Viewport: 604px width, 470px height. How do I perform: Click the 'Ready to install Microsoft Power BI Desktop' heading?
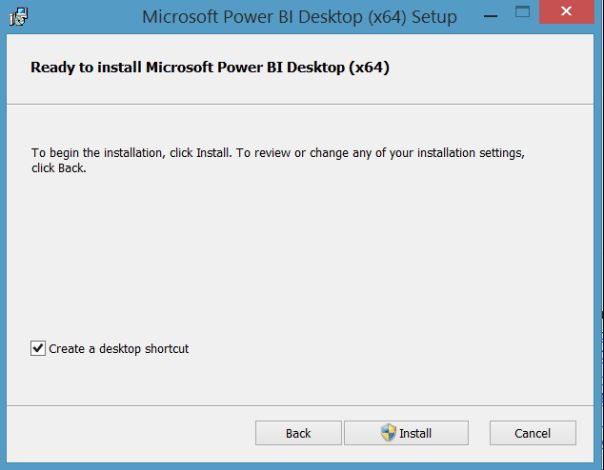coord(210,67)
